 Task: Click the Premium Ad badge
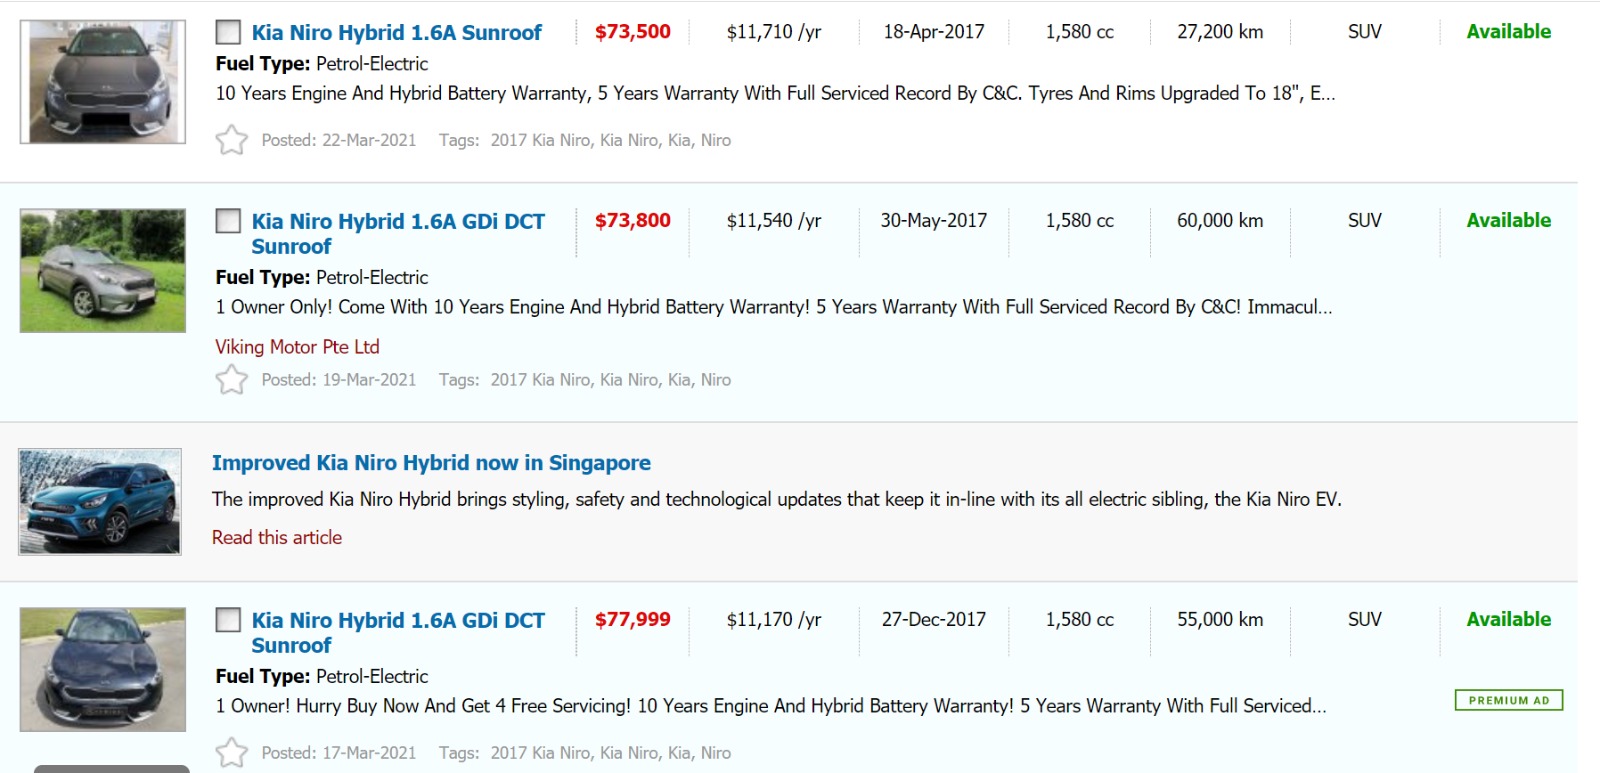[x=1508, y=700]
